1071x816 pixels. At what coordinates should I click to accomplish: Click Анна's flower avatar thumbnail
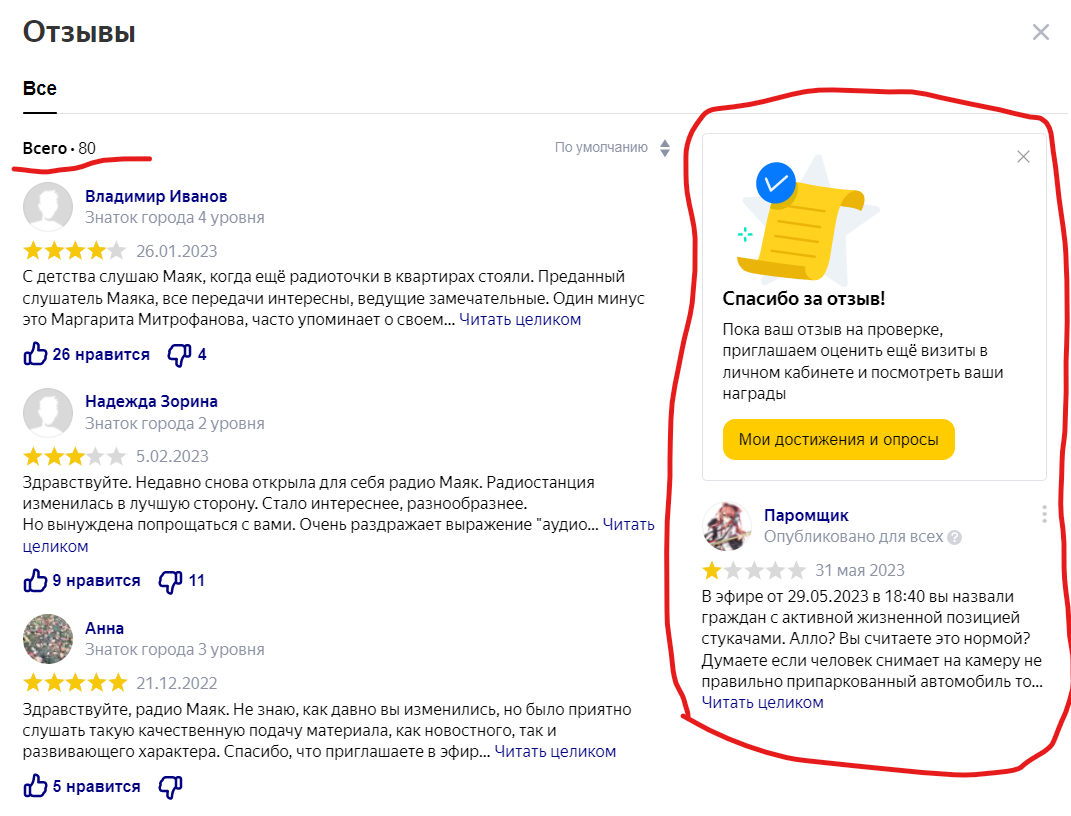48,638
